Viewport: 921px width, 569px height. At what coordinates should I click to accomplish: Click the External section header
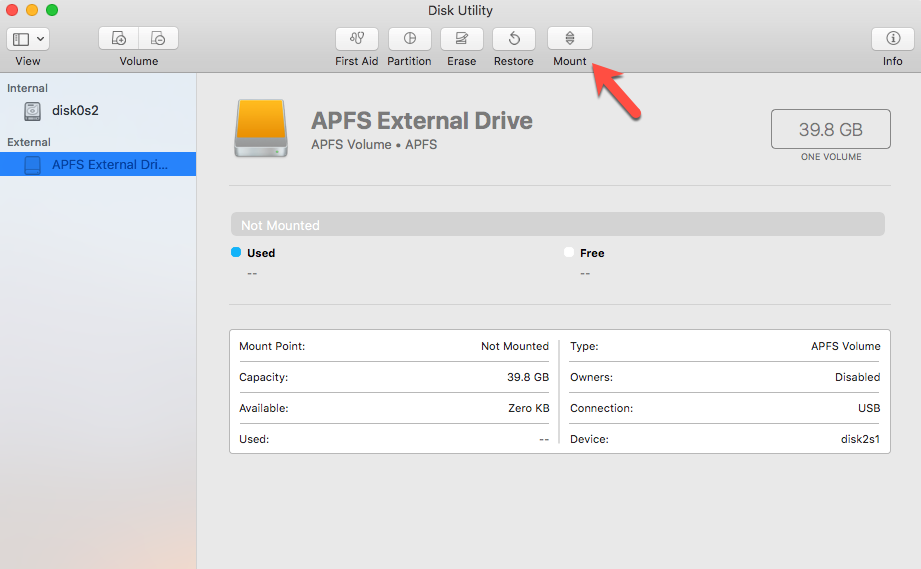[x=29, y=142]
